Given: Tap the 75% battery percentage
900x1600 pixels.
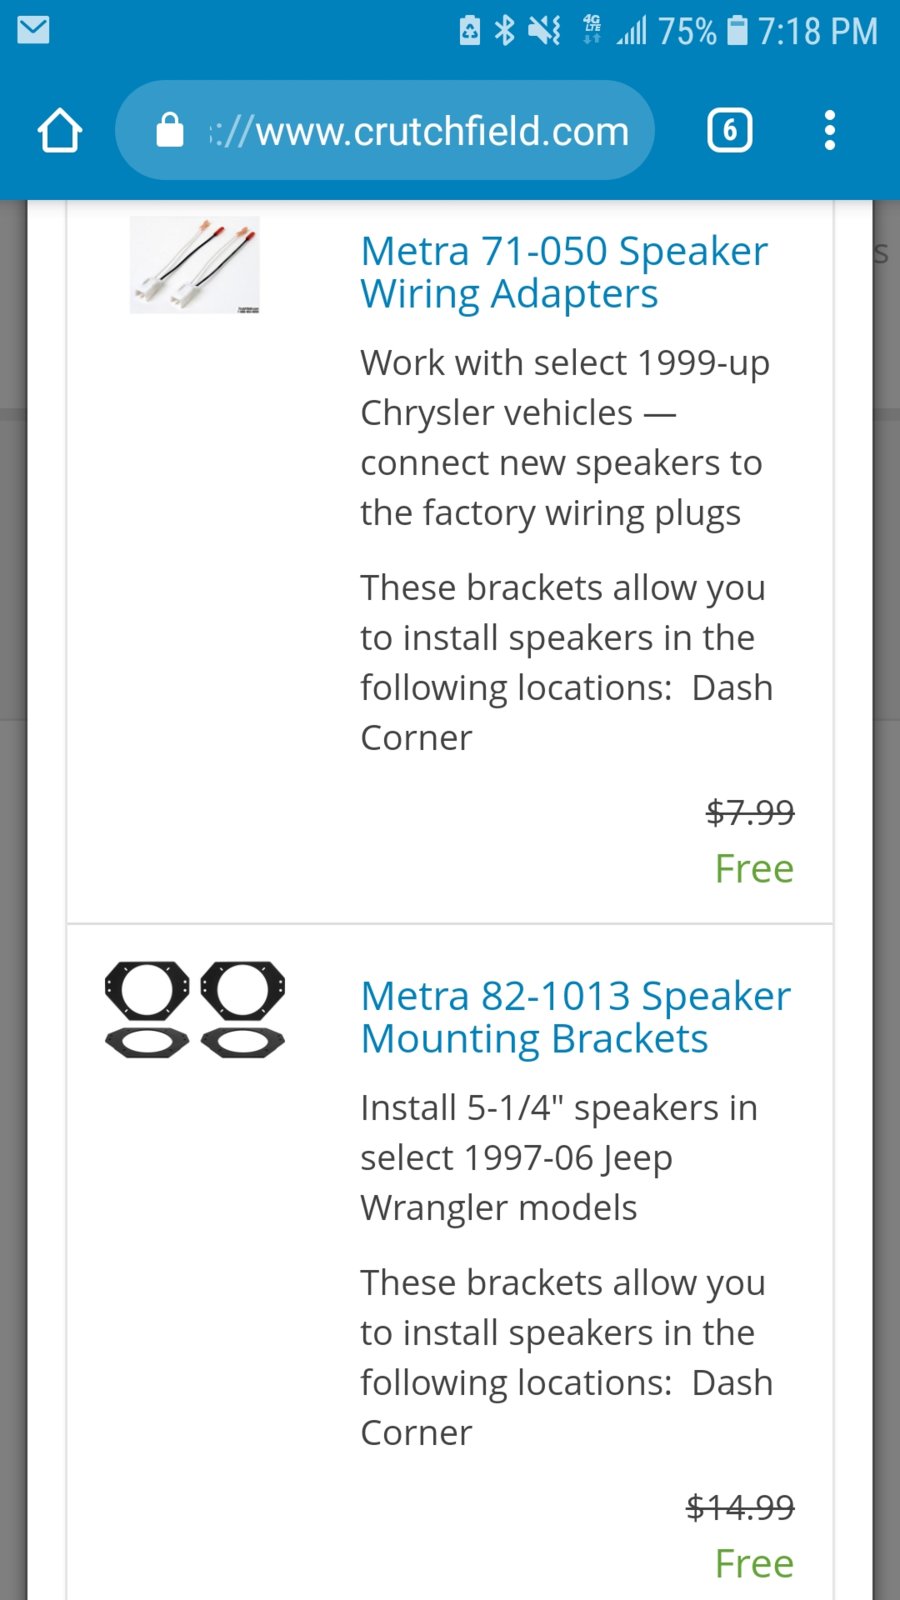Looking at the screenshot, I should pos(687,31).
